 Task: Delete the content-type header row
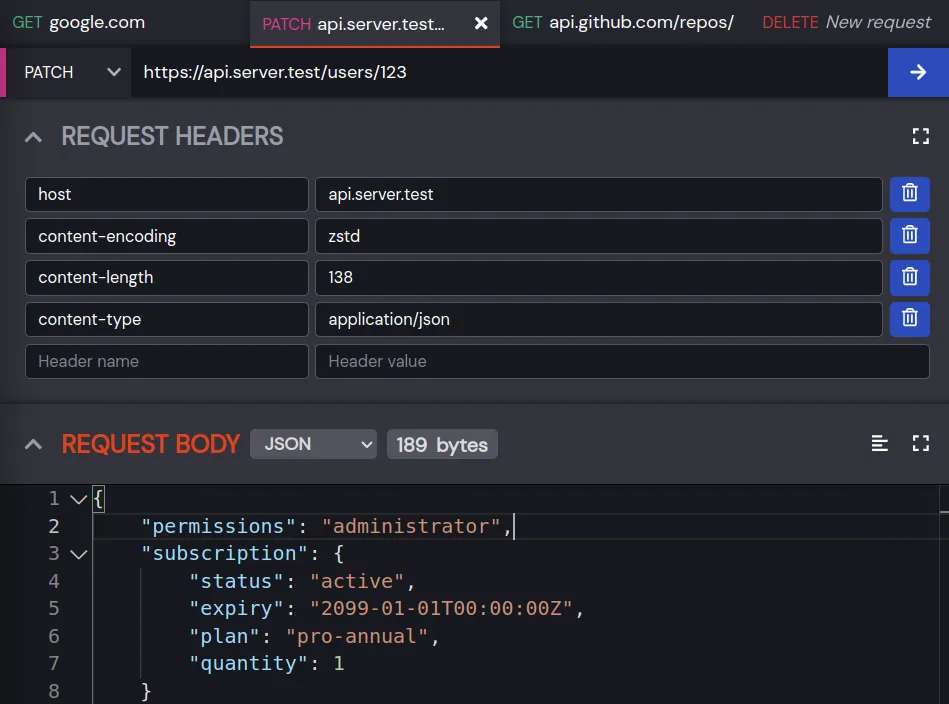pyautogui.click(x=909, y=319)
